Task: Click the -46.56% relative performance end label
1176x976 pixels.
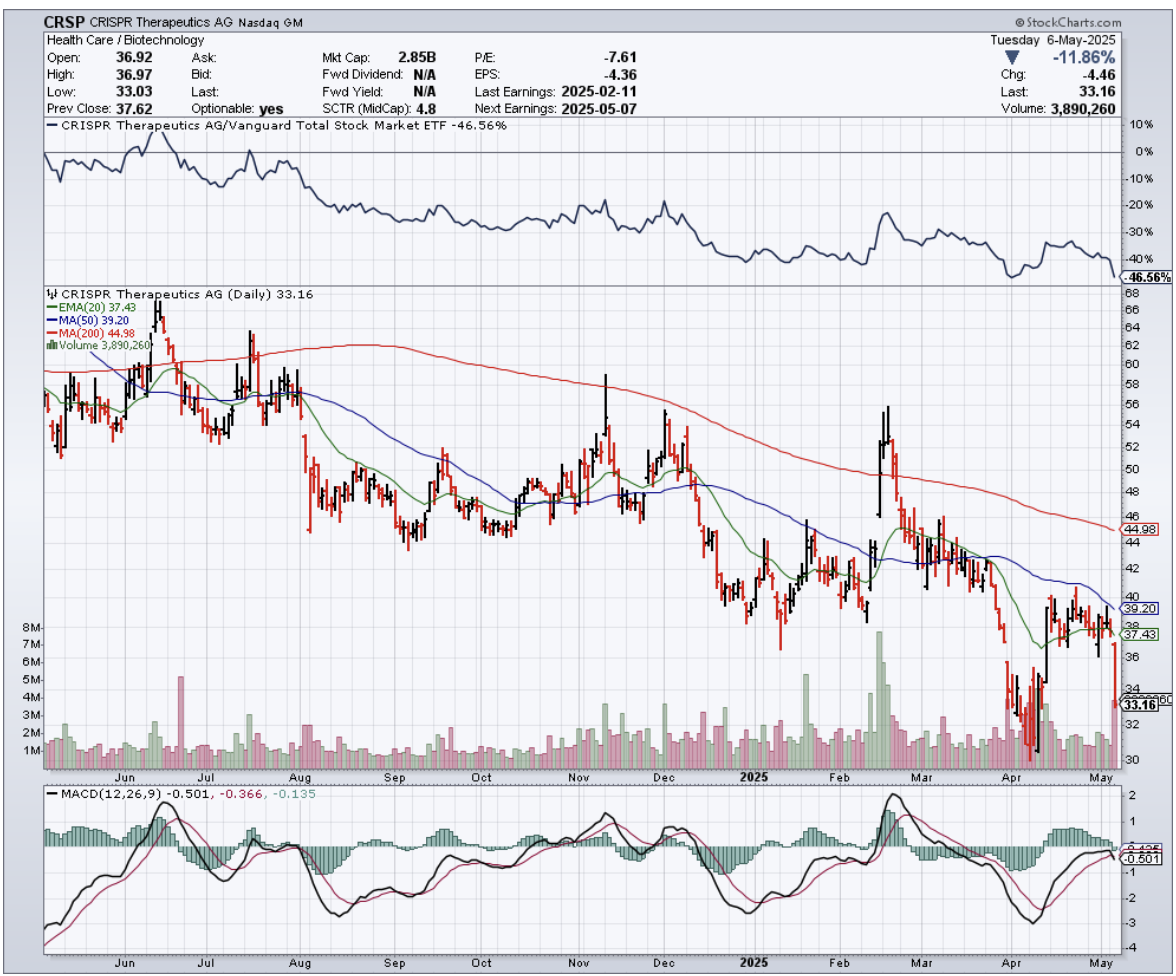Action: tap(1146, 277)
